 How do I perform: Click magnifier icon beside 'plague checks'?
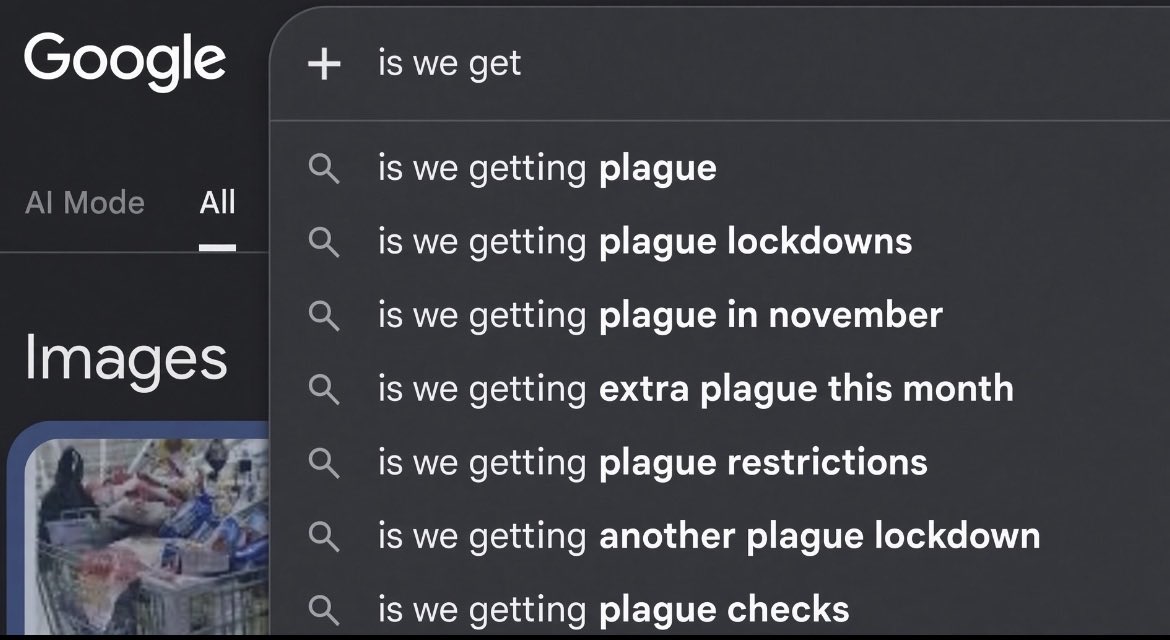coord(324,609)
